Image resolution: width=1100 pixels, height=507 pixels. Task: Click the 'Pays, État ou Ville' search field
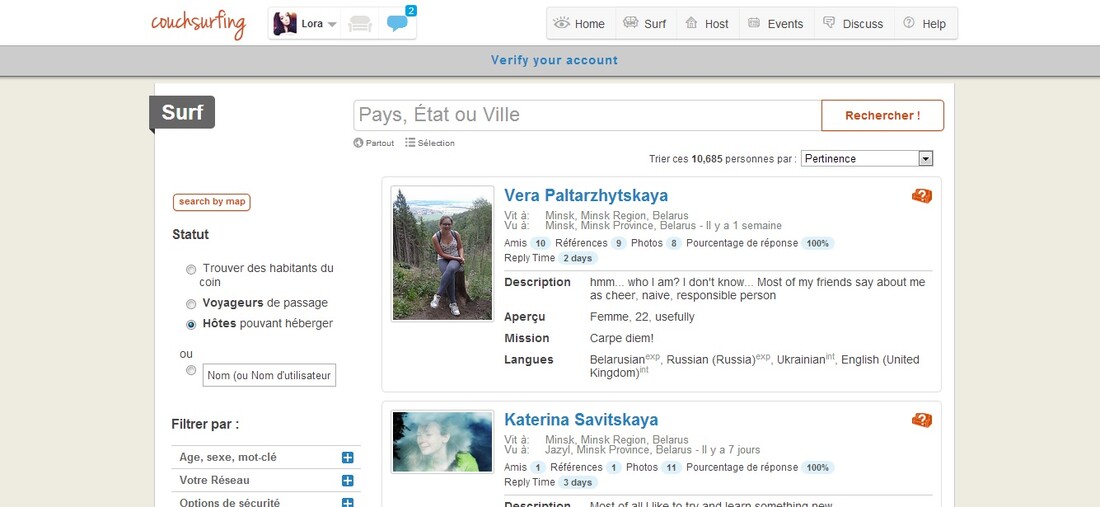point(587,115)
